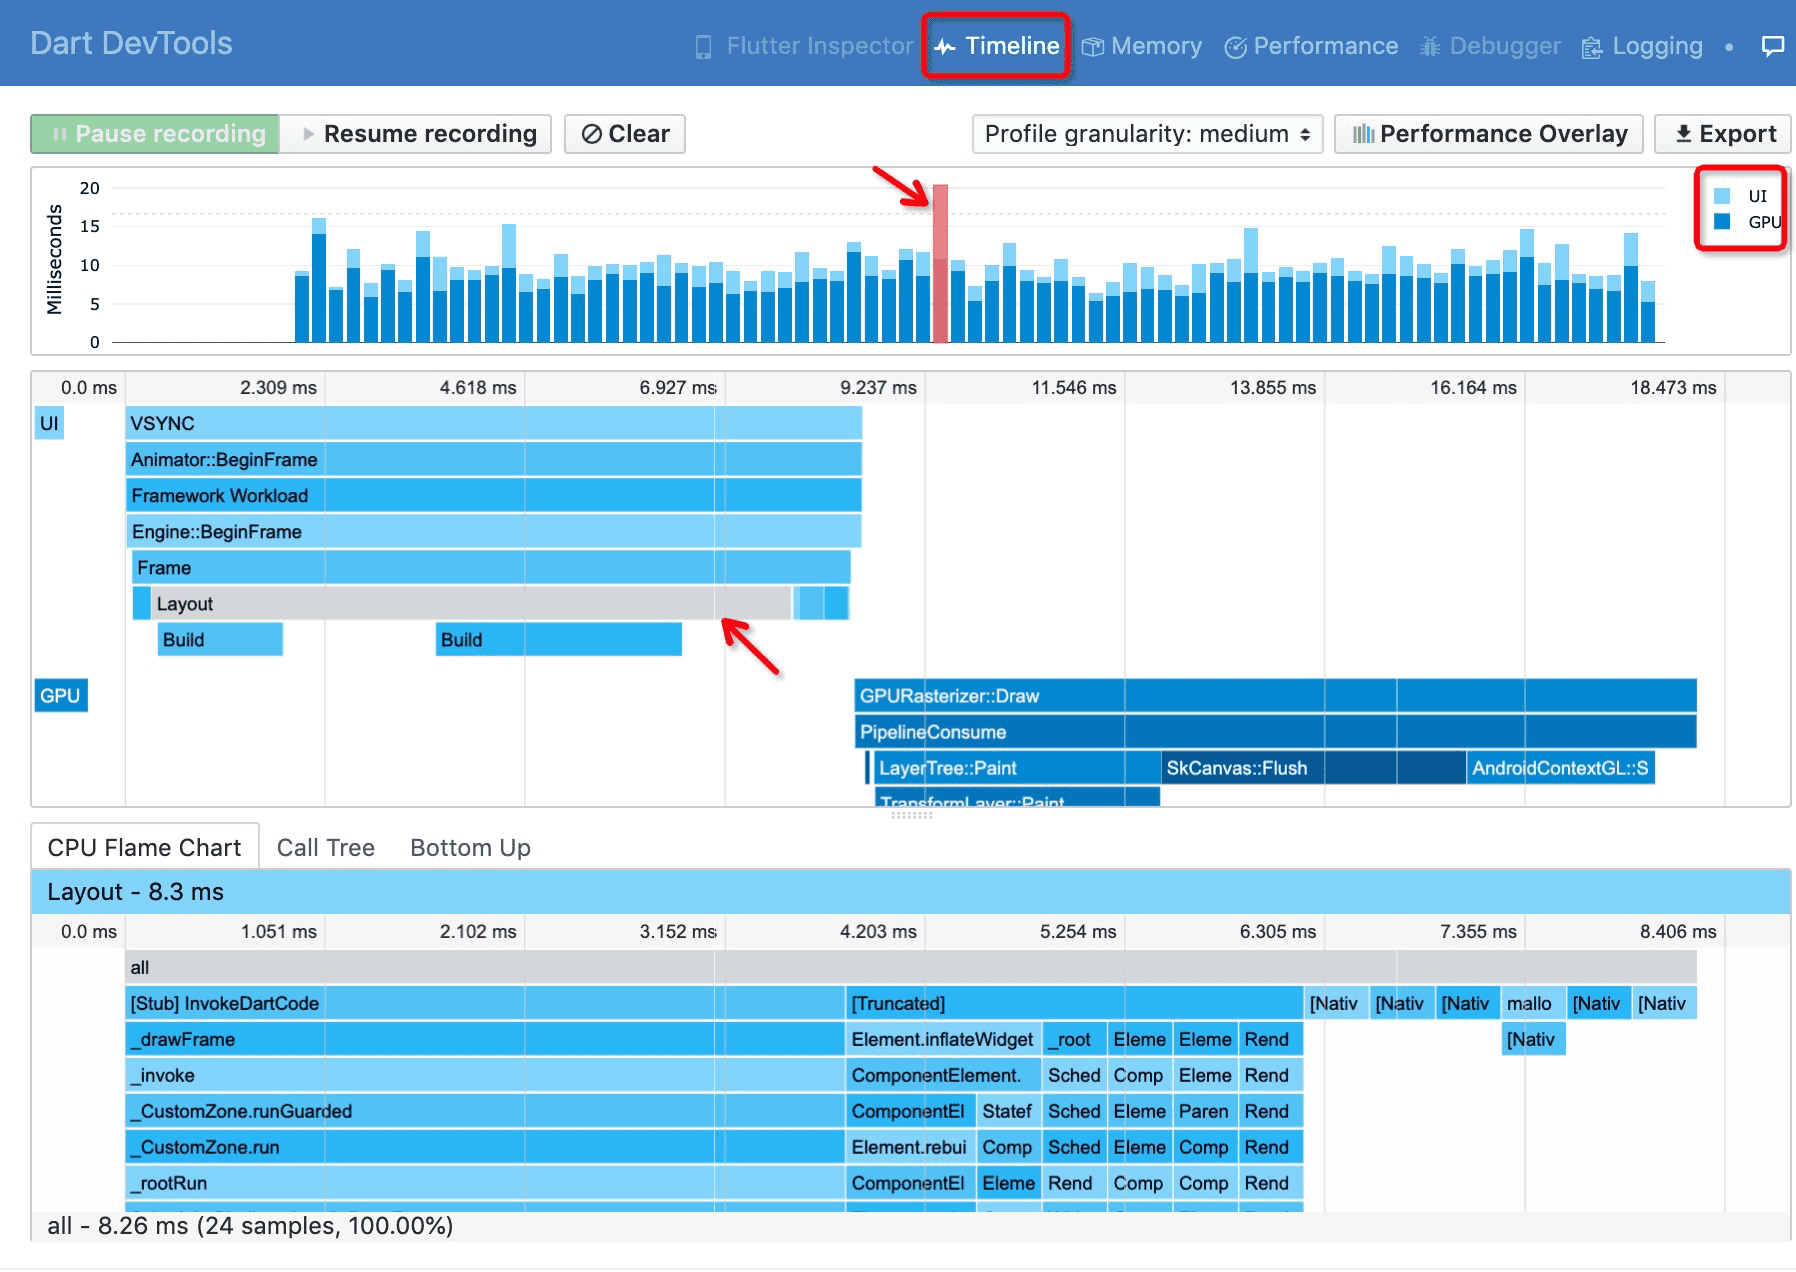Pause the recording
The width and height of the screenshot is (1796, 1272).
(x=155, y=134)
